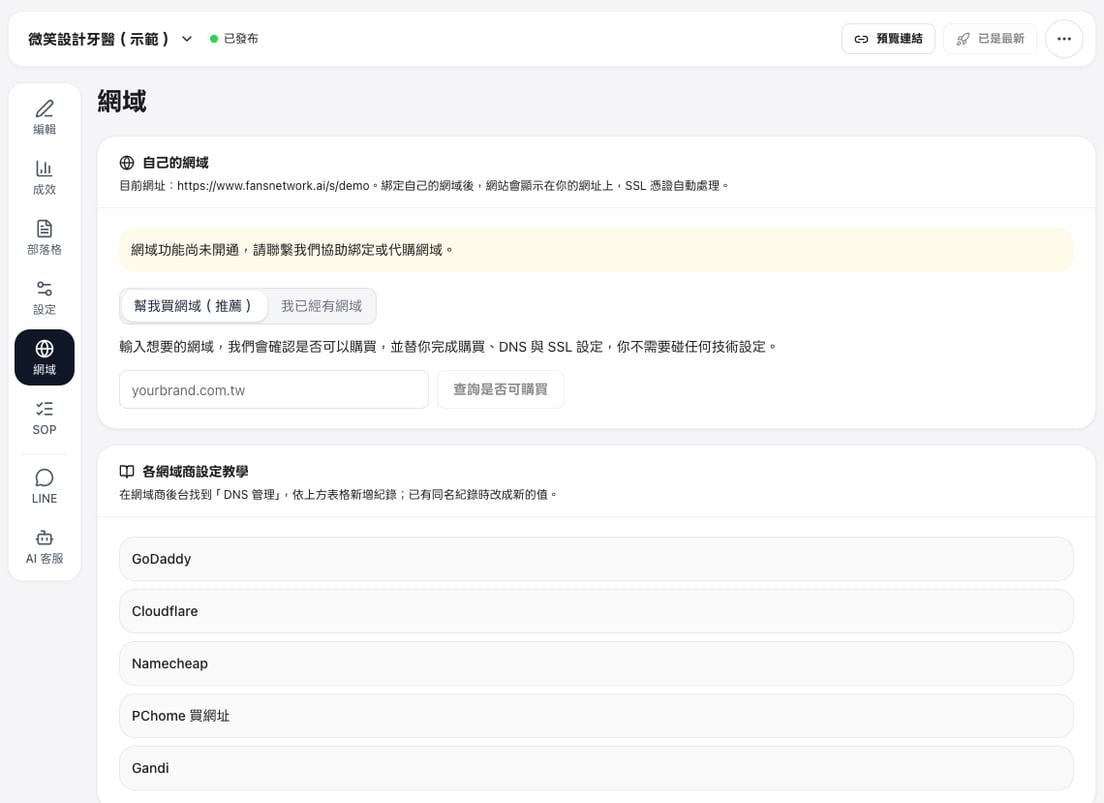Select the 幫我買網域（推薦）tab
The image size is (1104, 803).
pos(194,306)
